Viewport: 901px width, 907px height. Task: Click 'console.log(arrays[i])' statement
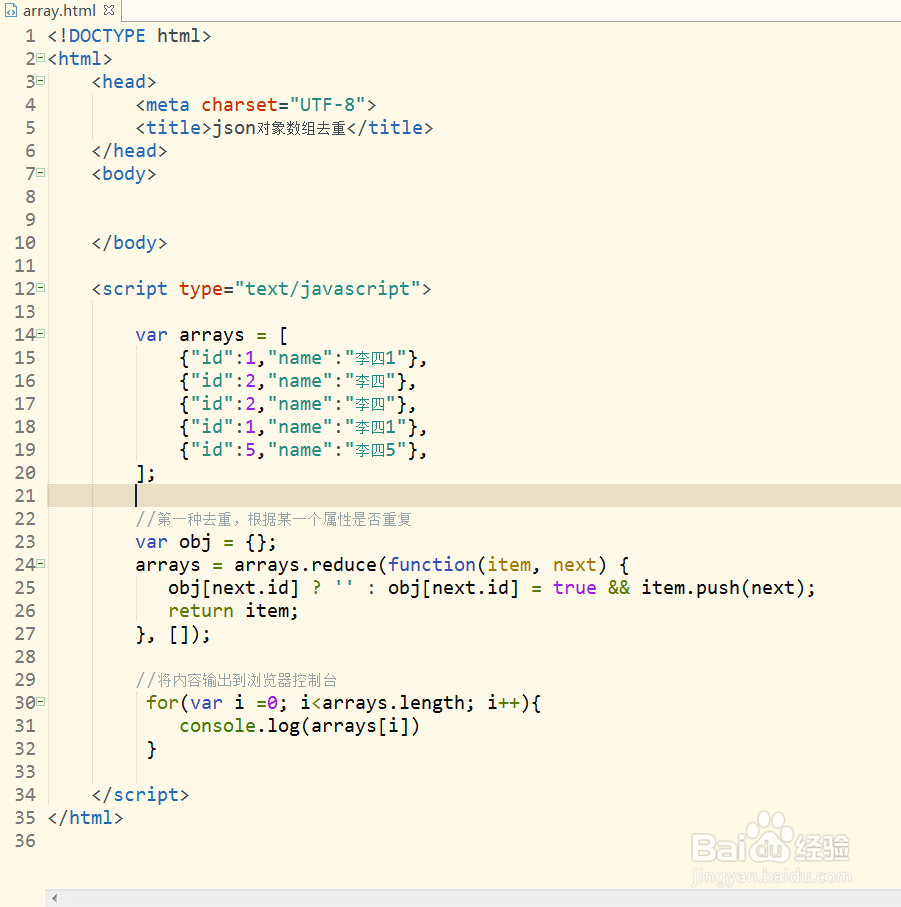coord(300,726)
